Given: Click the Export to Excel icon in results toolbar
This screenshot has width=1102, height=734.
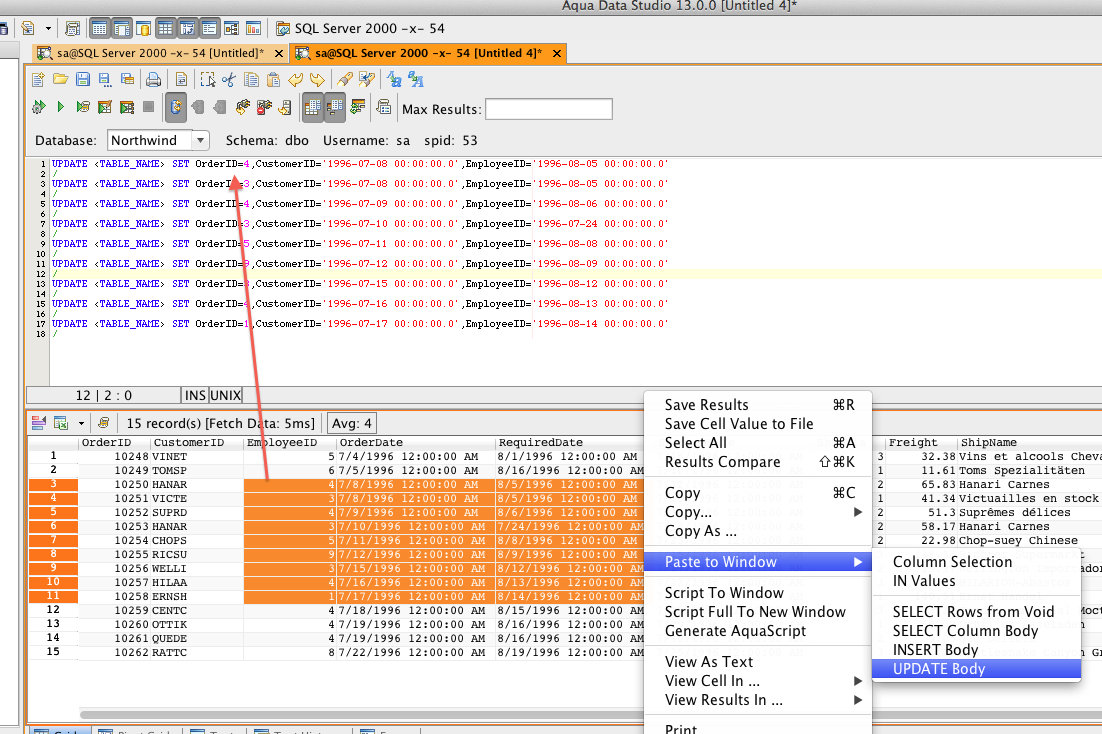Looking at the screenshot, I should 61,423.
